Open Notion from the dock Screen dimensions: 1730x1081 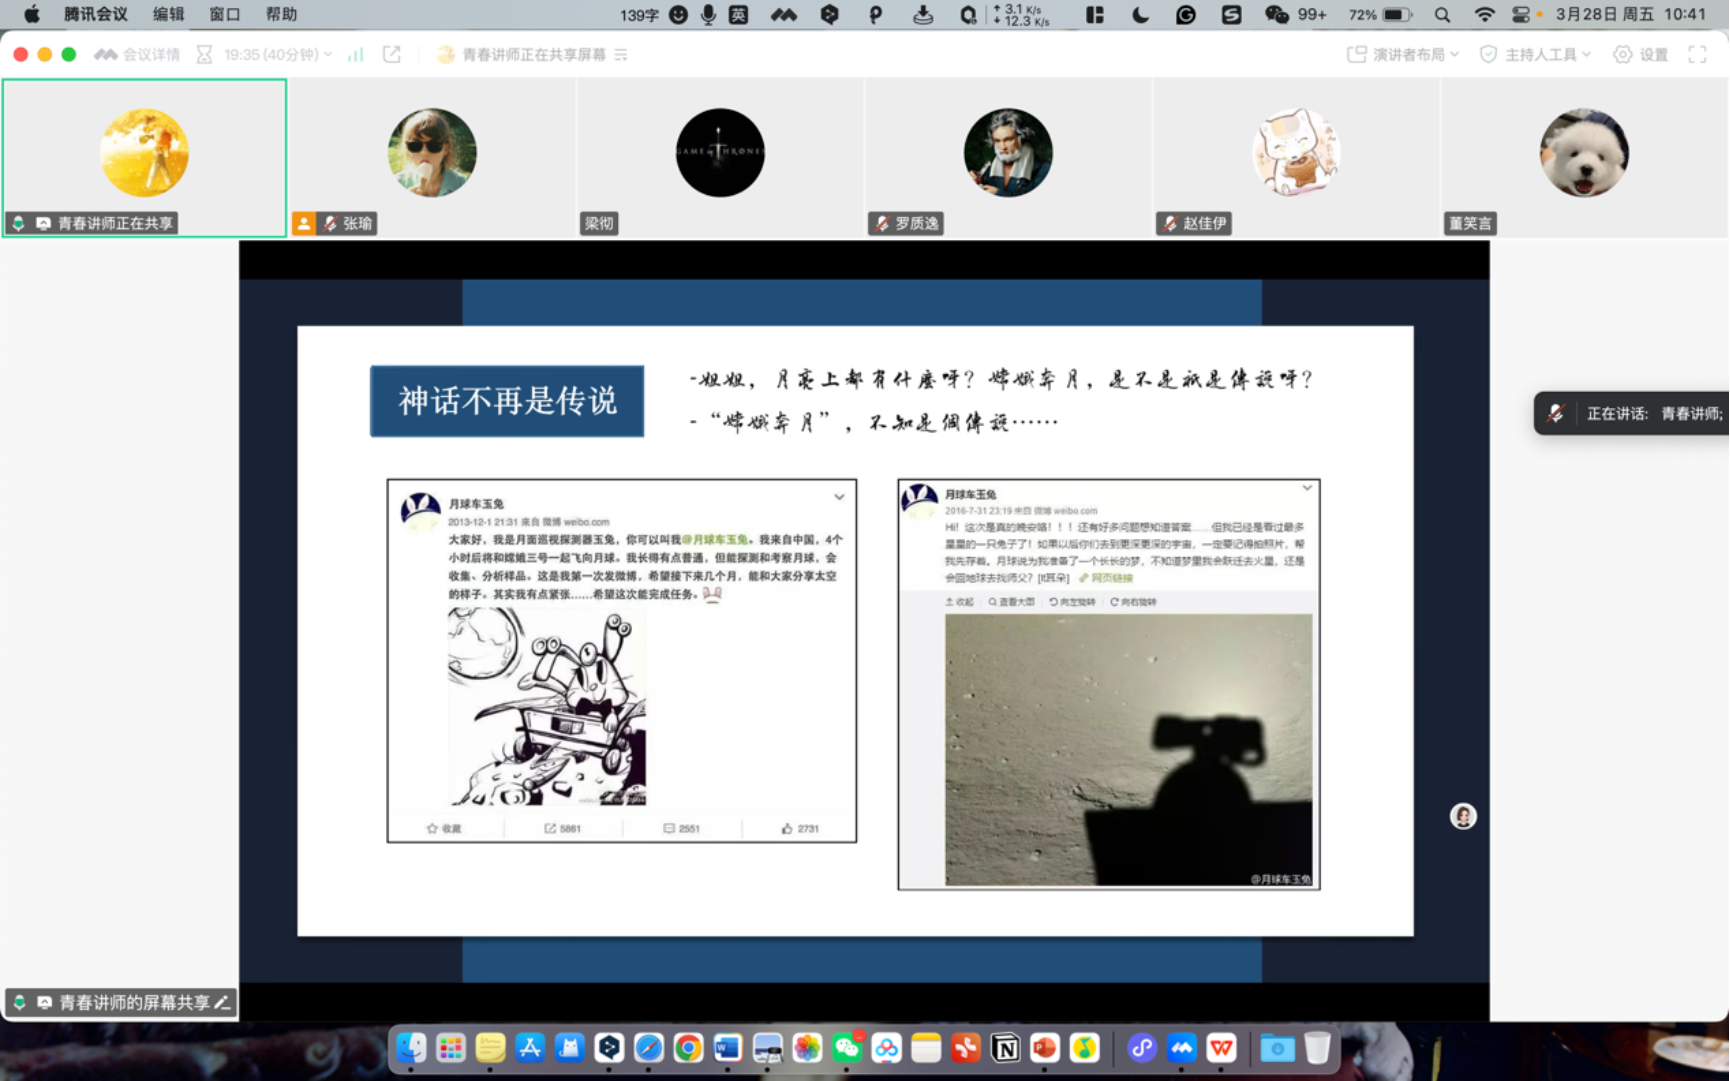[1005, 1048]
